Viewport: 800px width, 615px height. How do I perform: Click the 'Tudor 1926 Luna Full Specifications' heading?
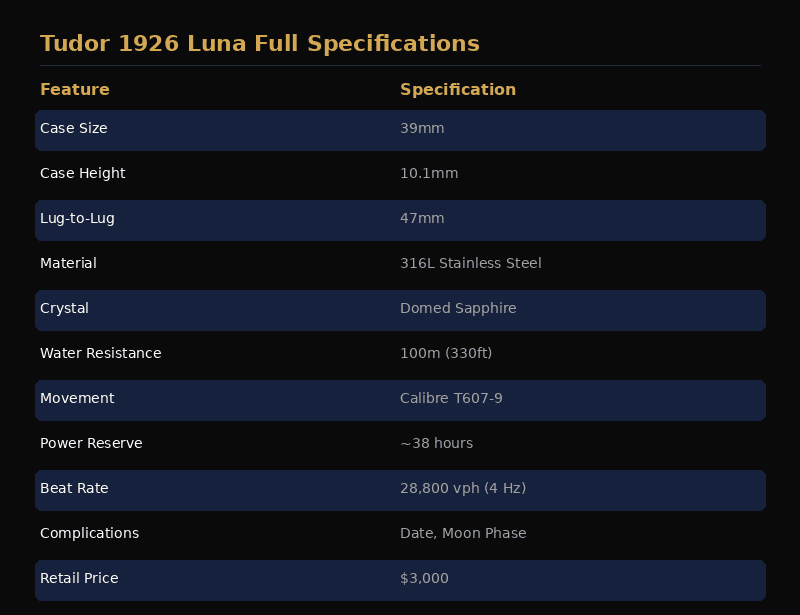tap(260, 44)
